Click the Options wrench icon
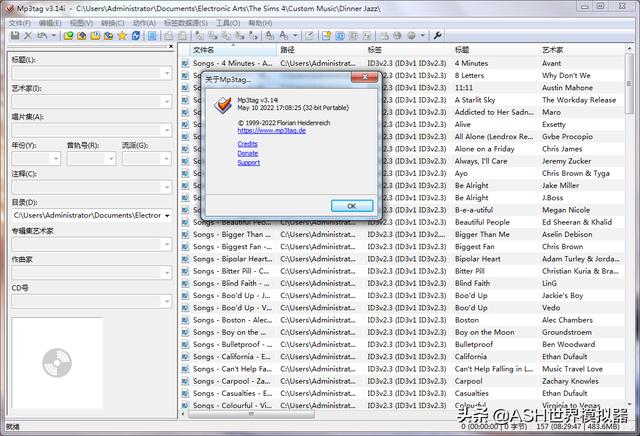640x436 pixels. click(438, 36)
